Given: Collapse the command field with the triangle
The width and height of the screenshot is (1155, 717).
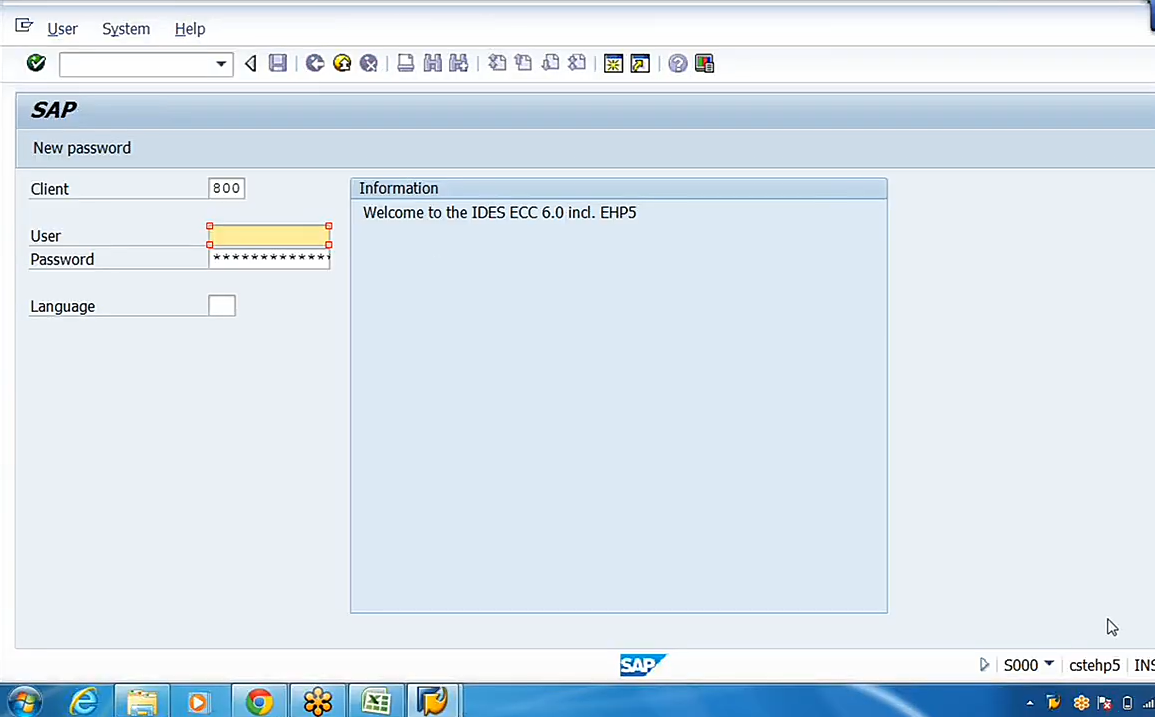Looking at the screenshot, I should pos(250,64).
